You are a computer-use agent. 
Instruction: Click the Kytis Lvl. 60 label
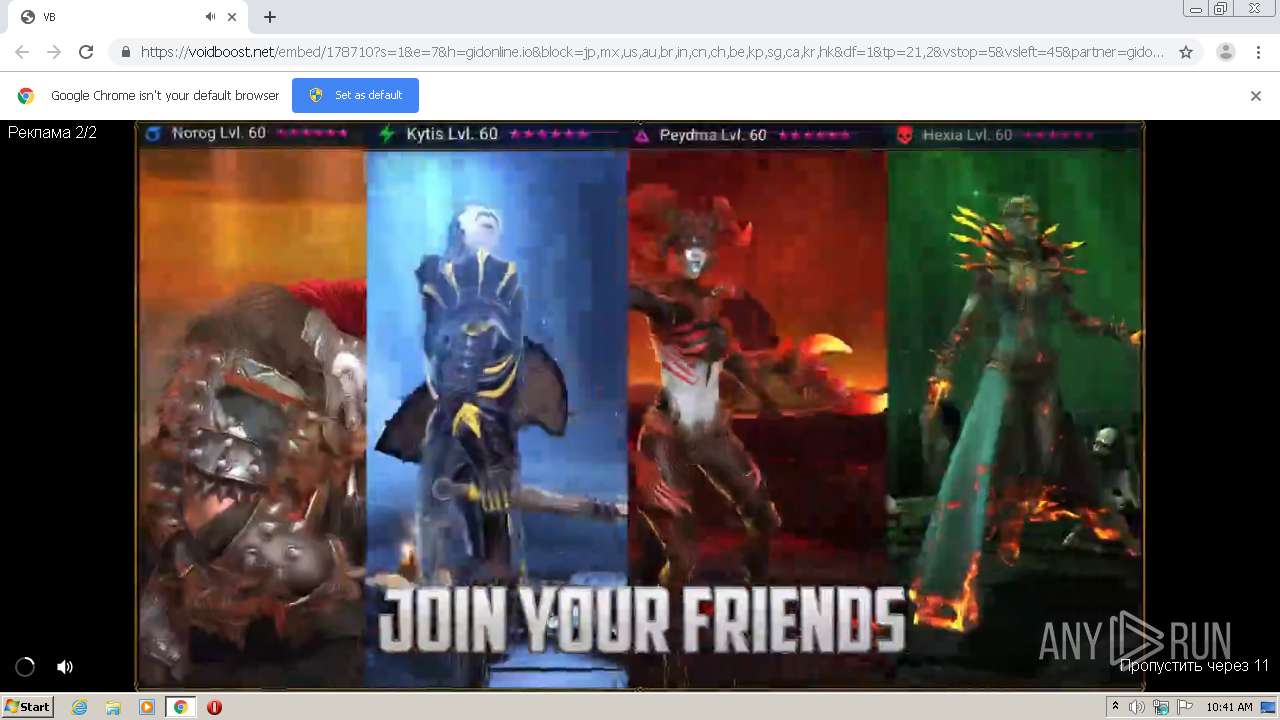click(x=452, y=134)
